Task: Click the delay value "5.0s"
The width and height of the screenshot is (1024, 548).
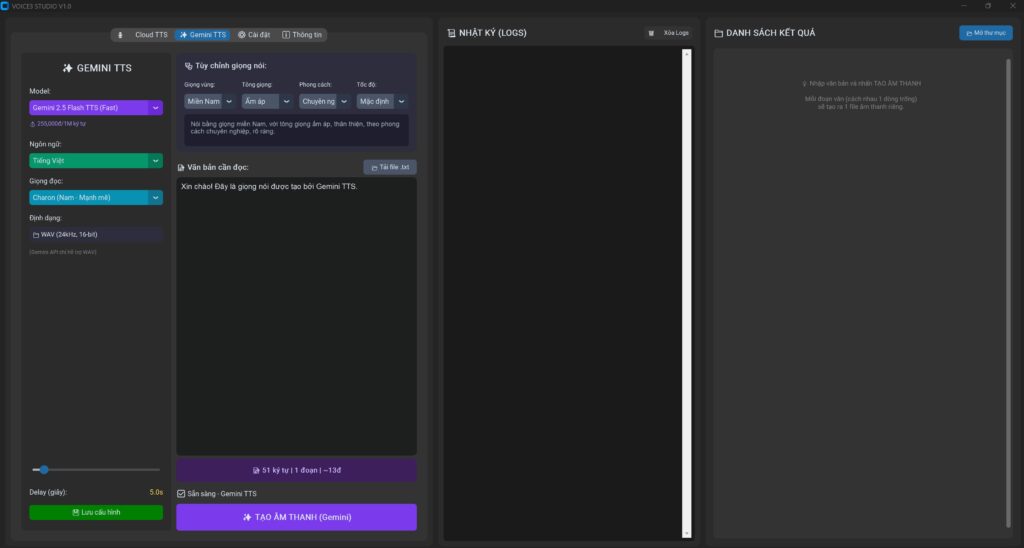Action: (156, 492)
